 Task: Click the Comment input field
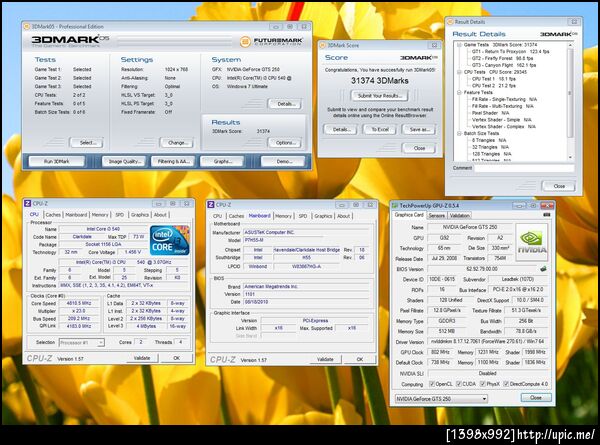[524, 168]
